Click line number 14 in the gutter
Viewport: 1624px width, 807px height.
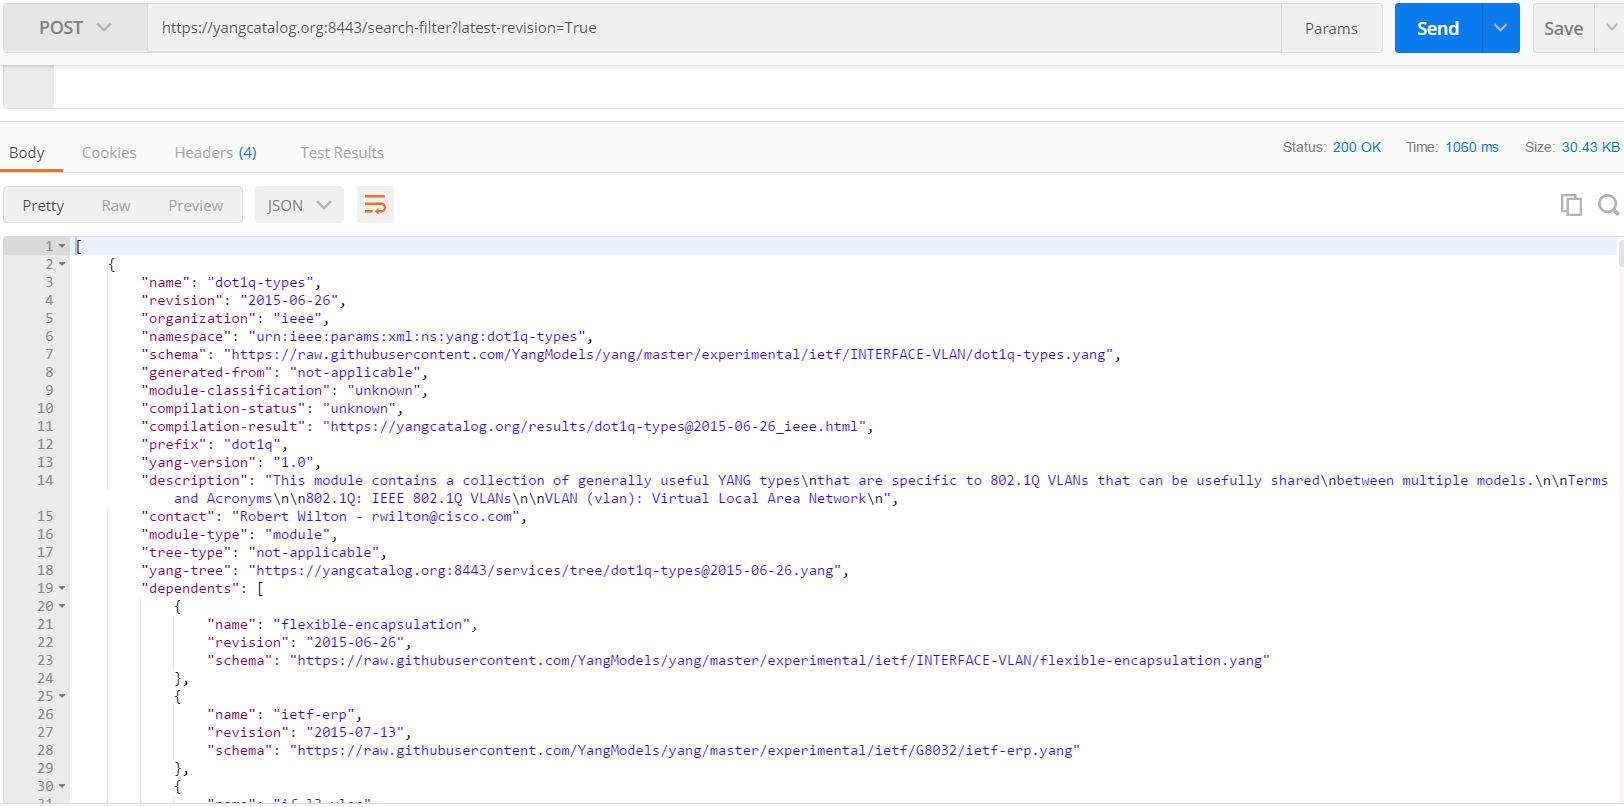44,480
